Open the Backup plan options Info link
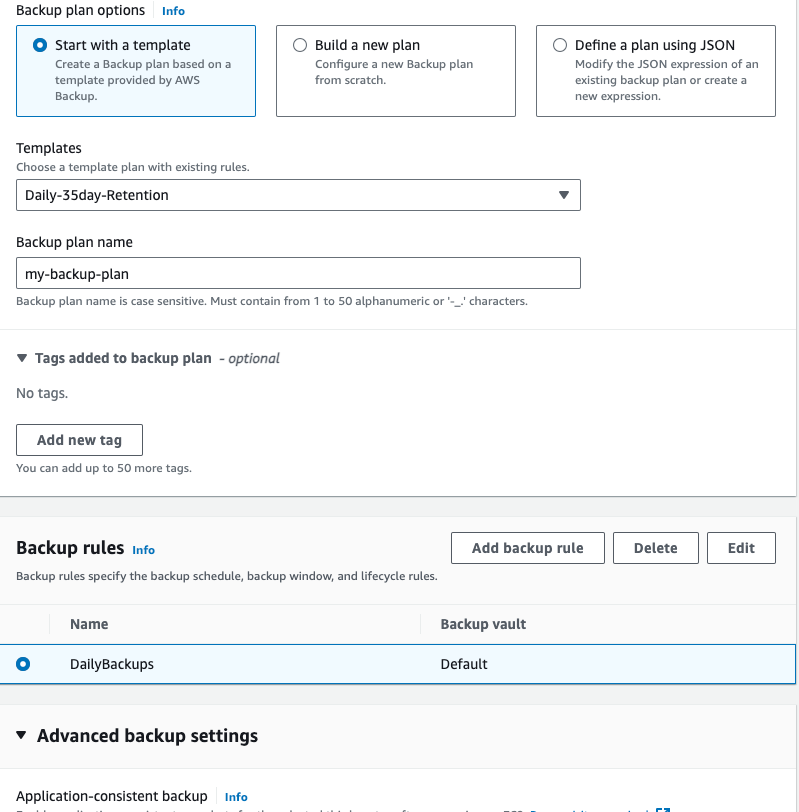Viewport: 799px width, 812px height. coord(172,11)
